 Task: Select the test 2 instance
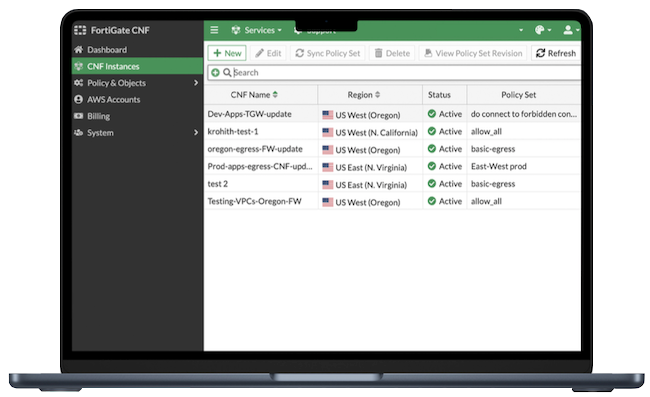[218, 184]
